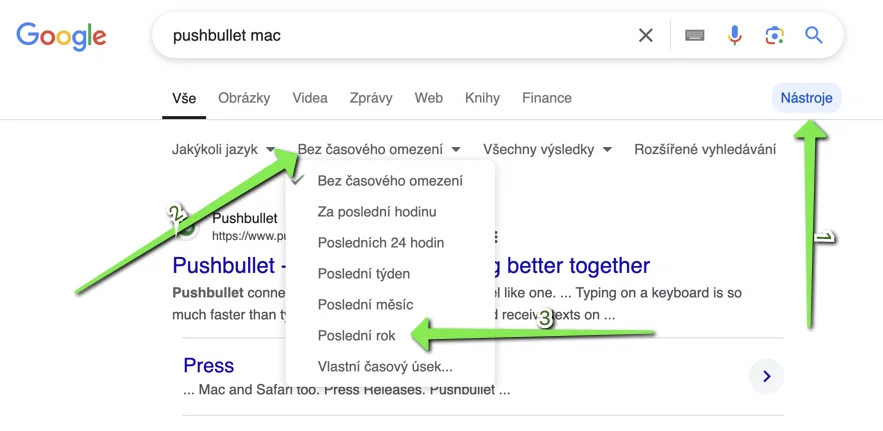The width and height of the screenshot is (883, 431).
Task: Switch to the Obrázky tab
Action: (244, 98)
